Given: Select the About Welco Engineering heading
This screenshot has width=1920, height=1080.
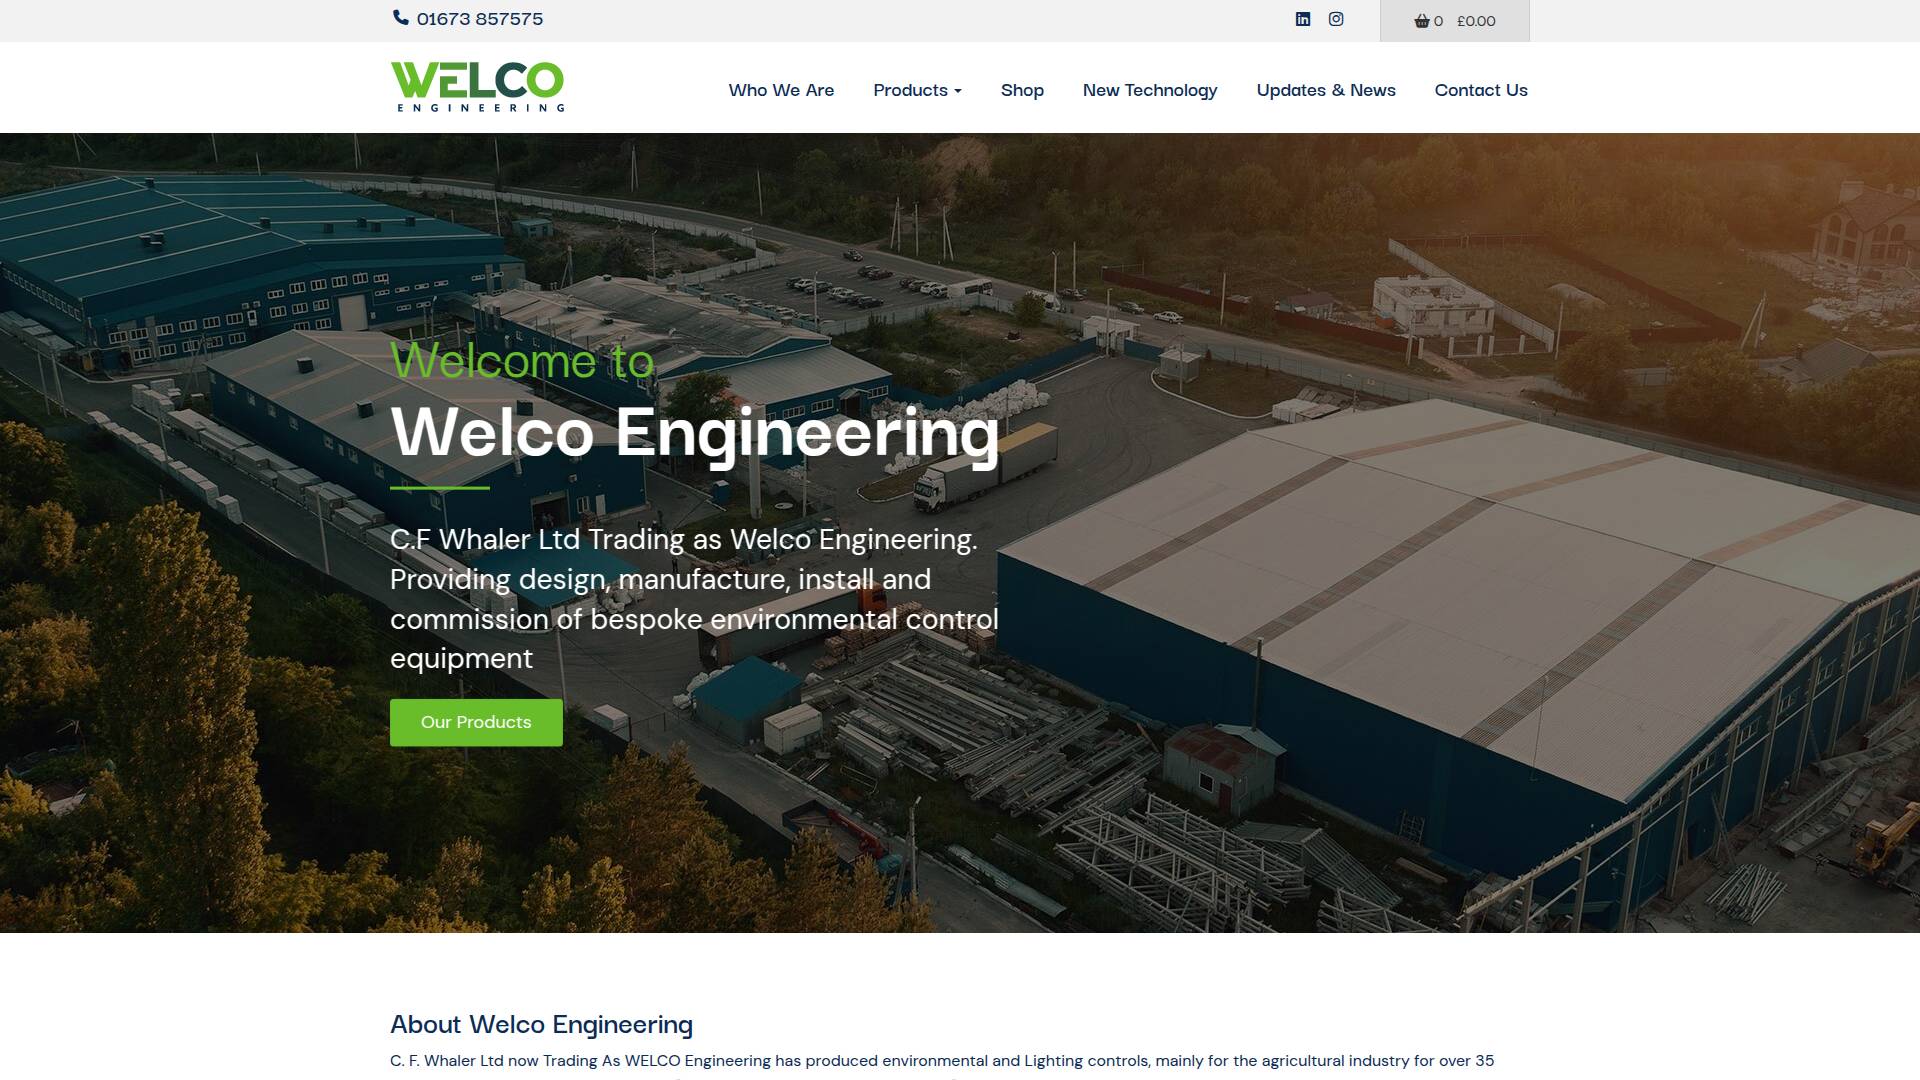Looking at the screenshot, I should click(541, 1024).
